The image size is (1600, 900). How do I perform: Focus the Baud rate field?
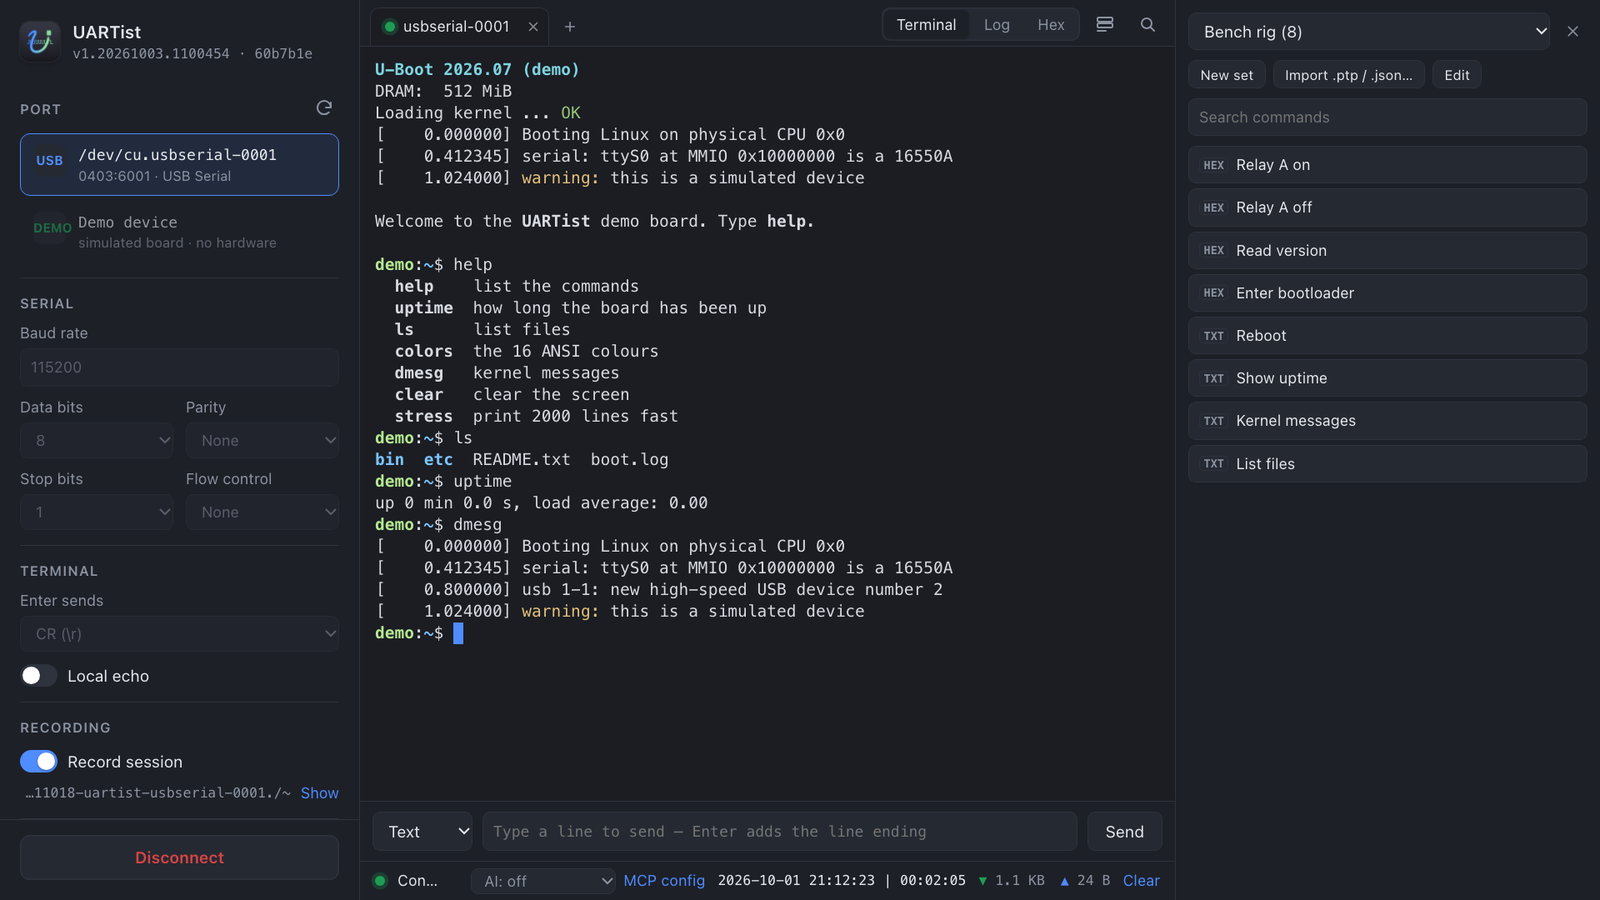click(179, 368)
